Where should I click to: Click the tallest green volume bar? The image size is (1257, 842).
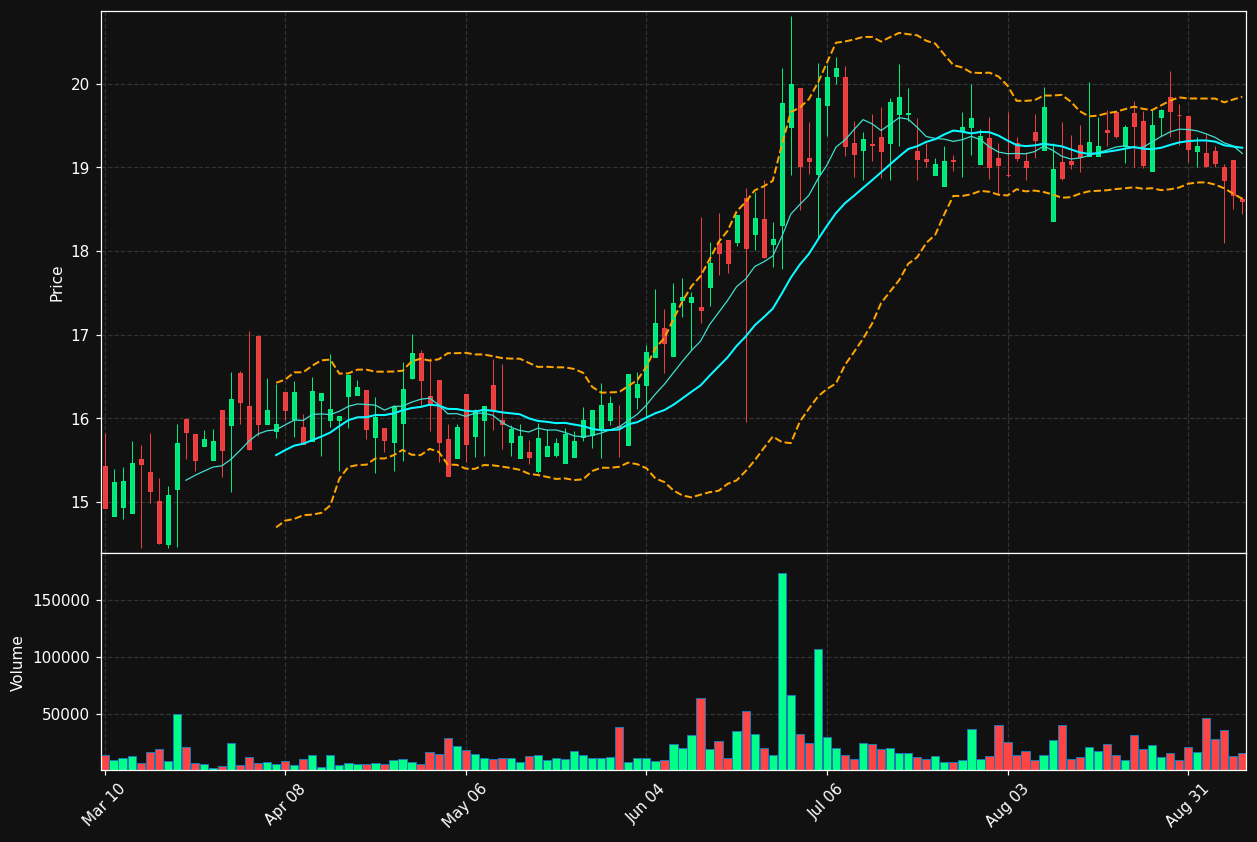782,672
